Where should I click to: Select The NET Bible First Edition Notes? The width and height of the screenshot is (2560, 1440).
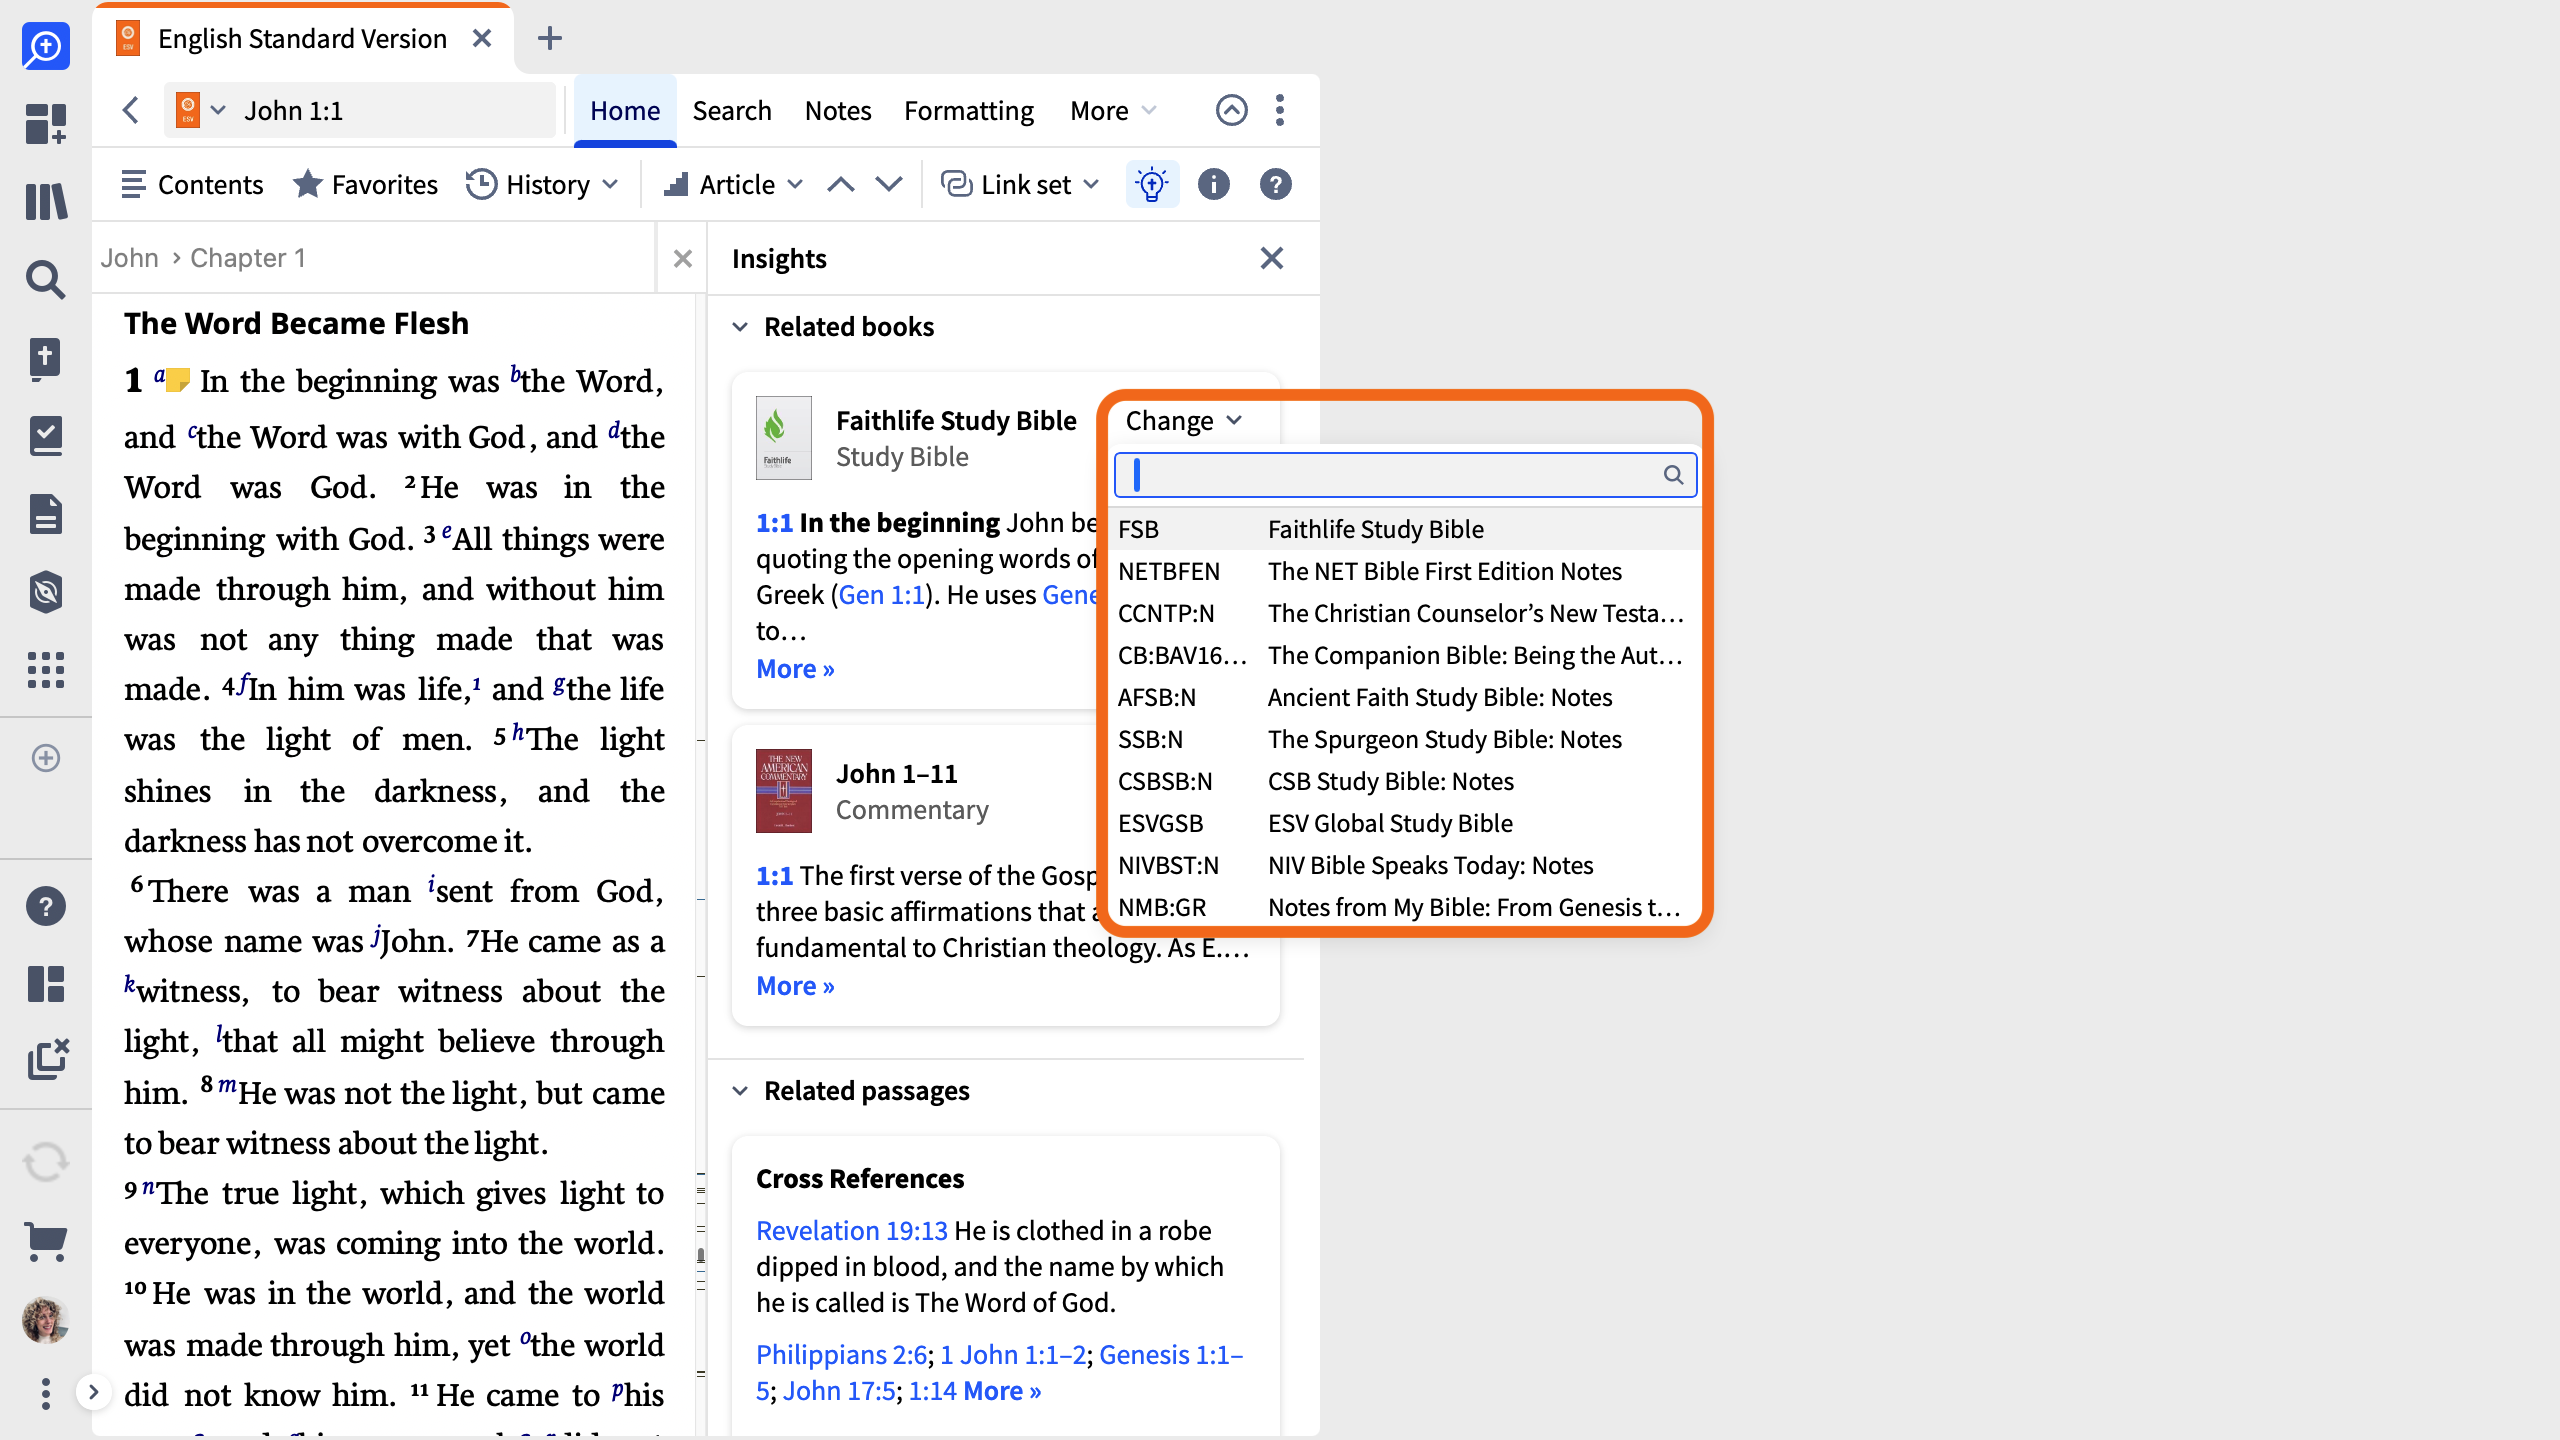[x=1406, y=571]
